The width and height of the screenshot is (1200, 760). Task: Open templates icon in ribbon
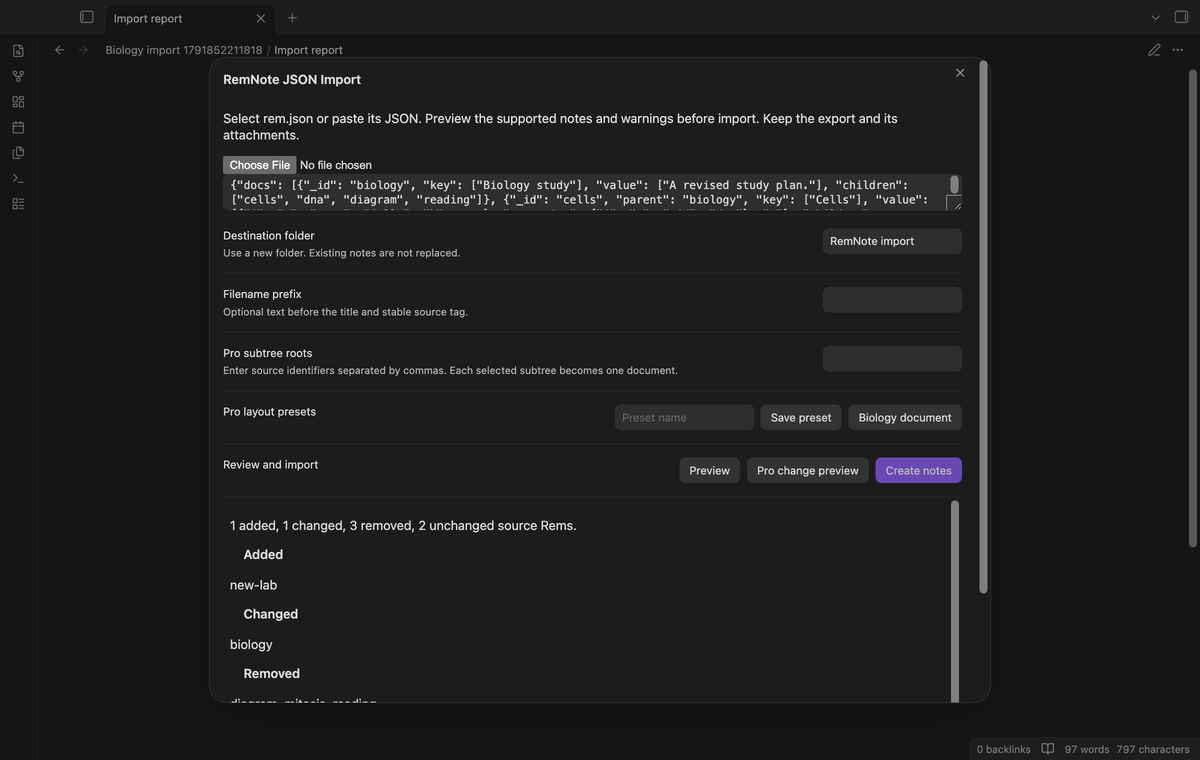point(18,153)
